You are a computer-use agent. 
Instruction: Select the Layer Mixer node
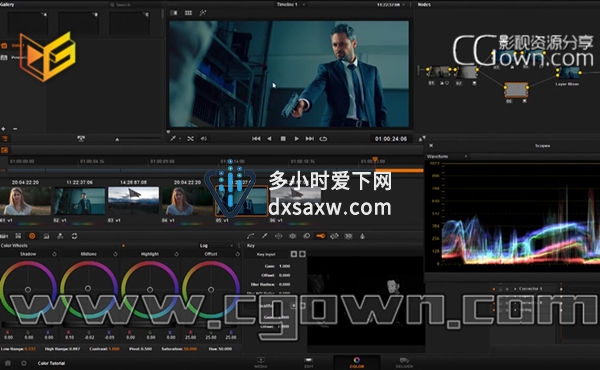(568, 73)
